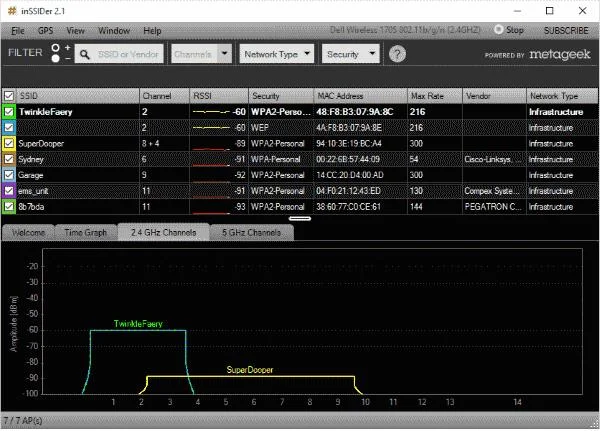
Task: Select the SuperDooper SSID row text
Action: [x=41, y=144]
